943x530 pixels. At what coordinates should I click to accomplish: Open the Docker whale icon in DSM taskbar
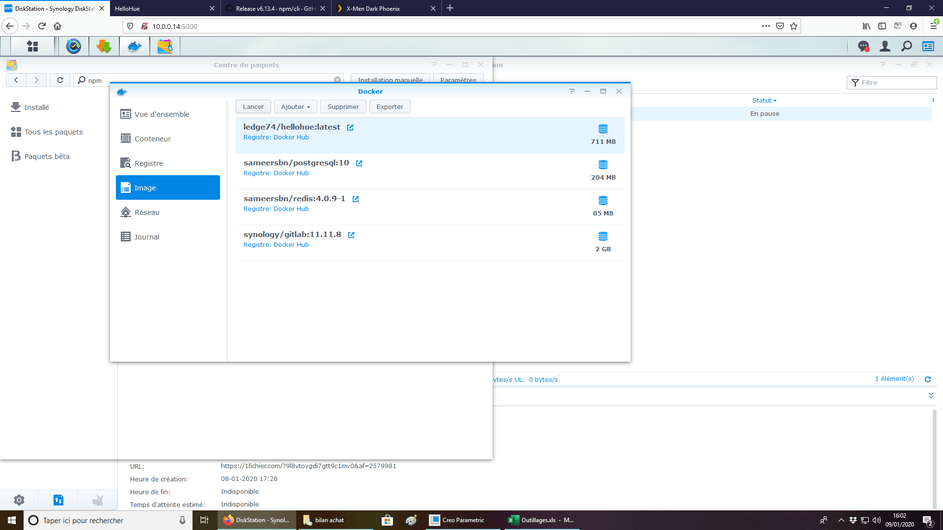click(x=134, y=46)
